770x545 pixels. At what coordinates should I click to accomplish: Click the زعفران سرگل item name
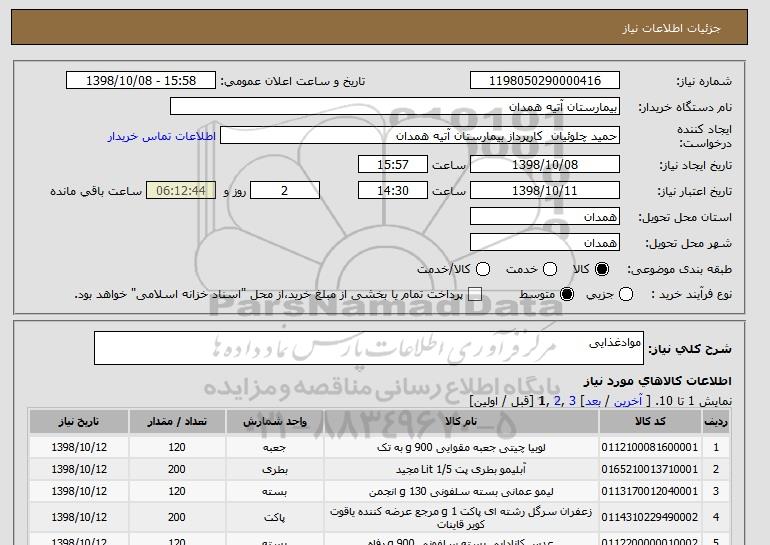pyautogui.click(x=461, y=518)
